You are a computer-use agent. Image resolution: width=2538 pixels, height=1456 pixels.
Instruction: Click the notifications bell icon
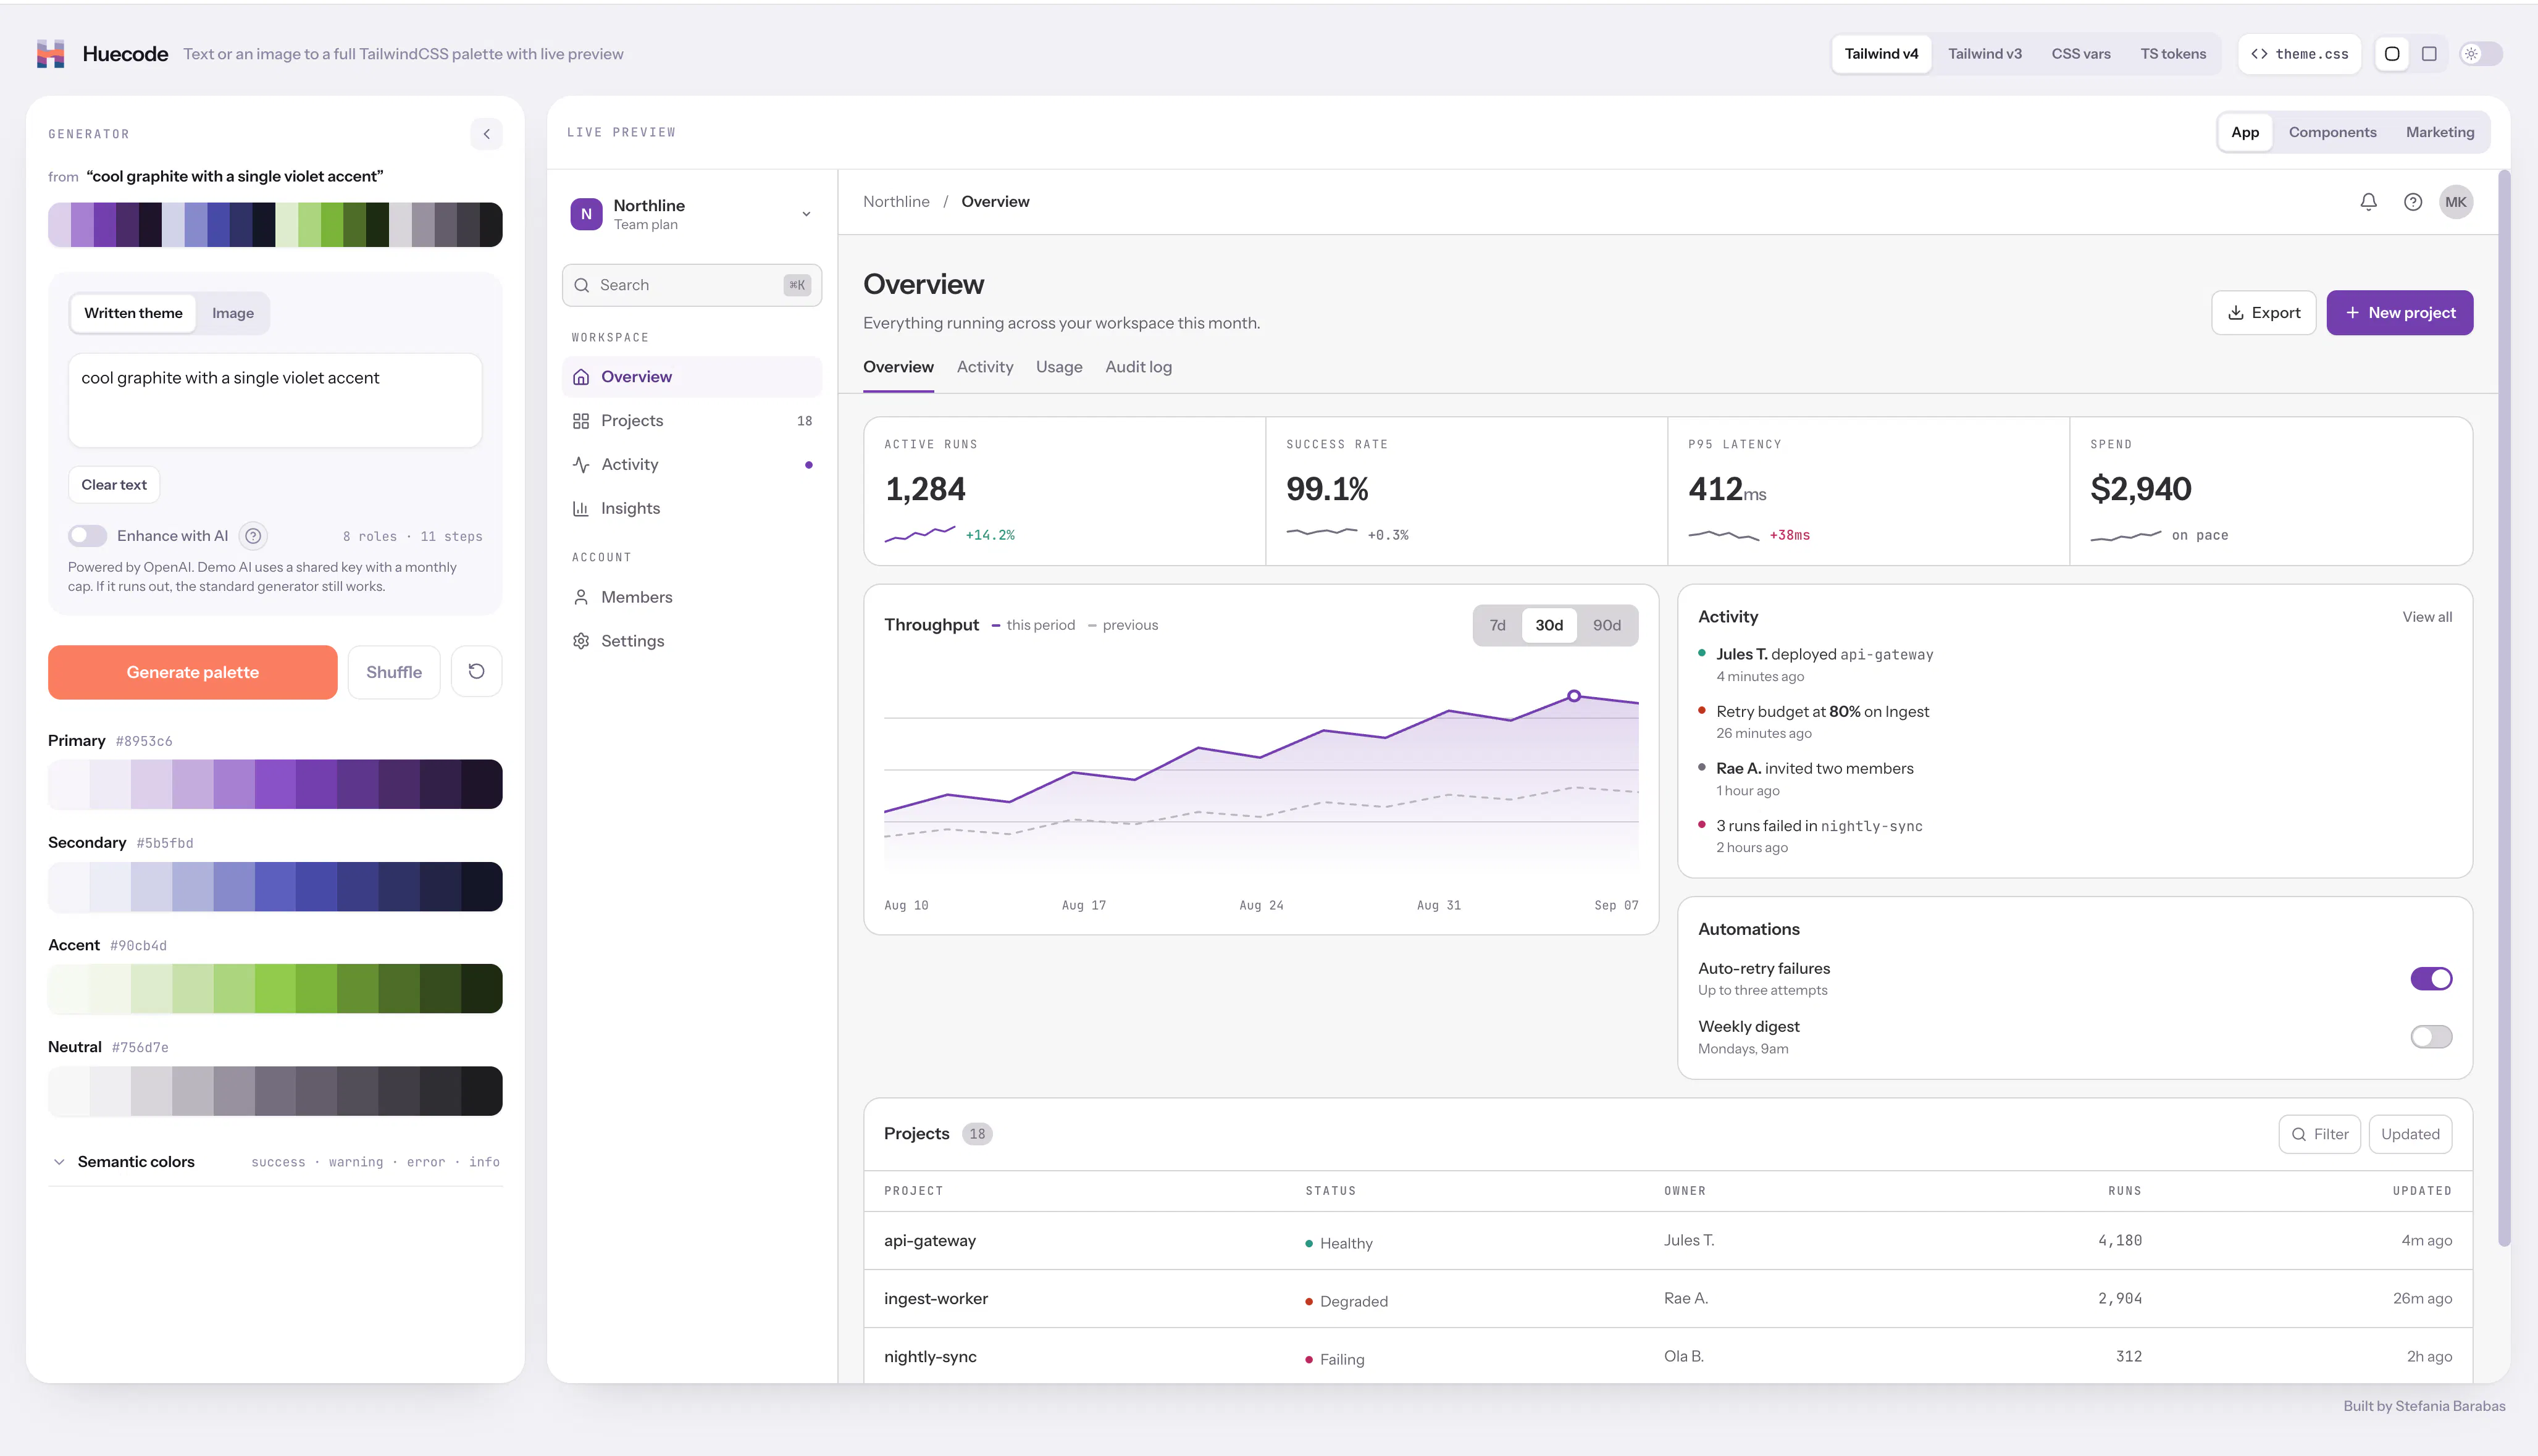point(2368,202)
